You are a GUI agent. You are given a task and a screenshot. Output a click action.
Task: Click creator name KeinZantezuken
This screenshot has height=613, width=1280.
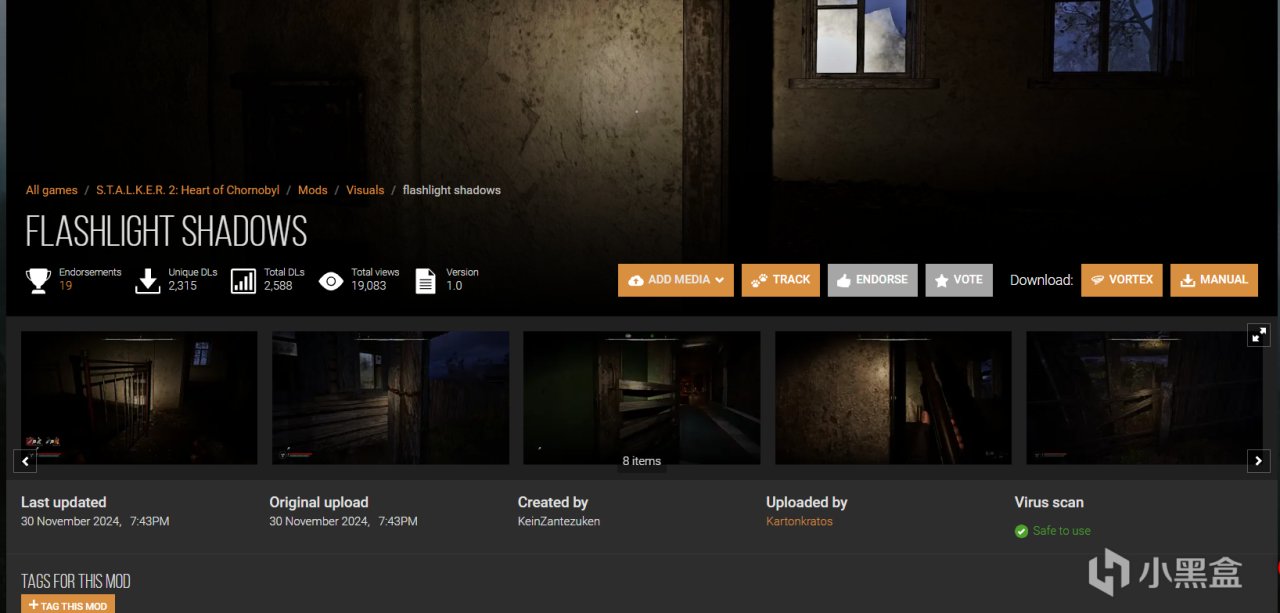point(559,522)
